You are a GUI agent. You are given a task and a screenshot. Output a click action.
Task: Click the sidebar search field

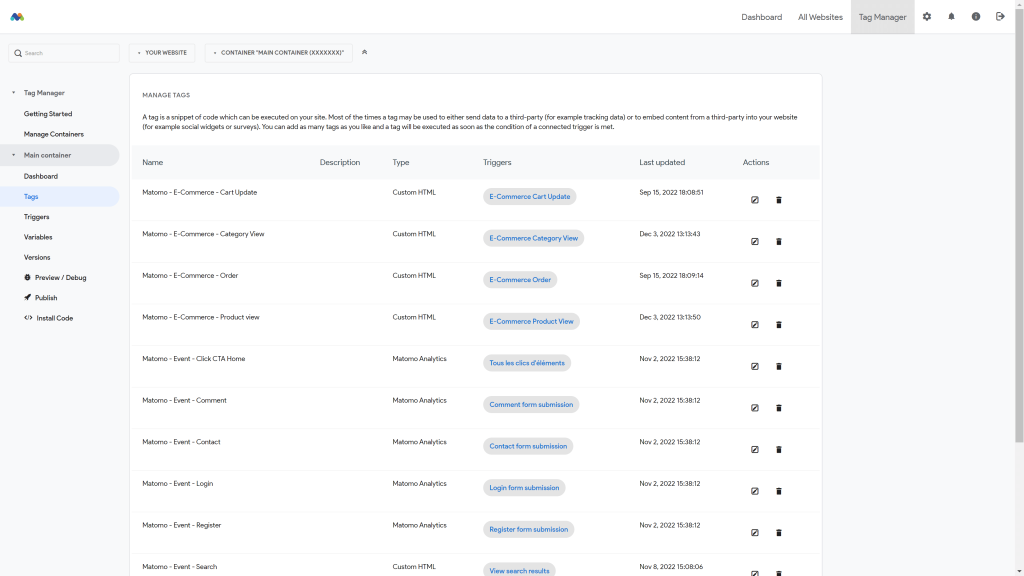pyautogui.click(x=64, y=53)
